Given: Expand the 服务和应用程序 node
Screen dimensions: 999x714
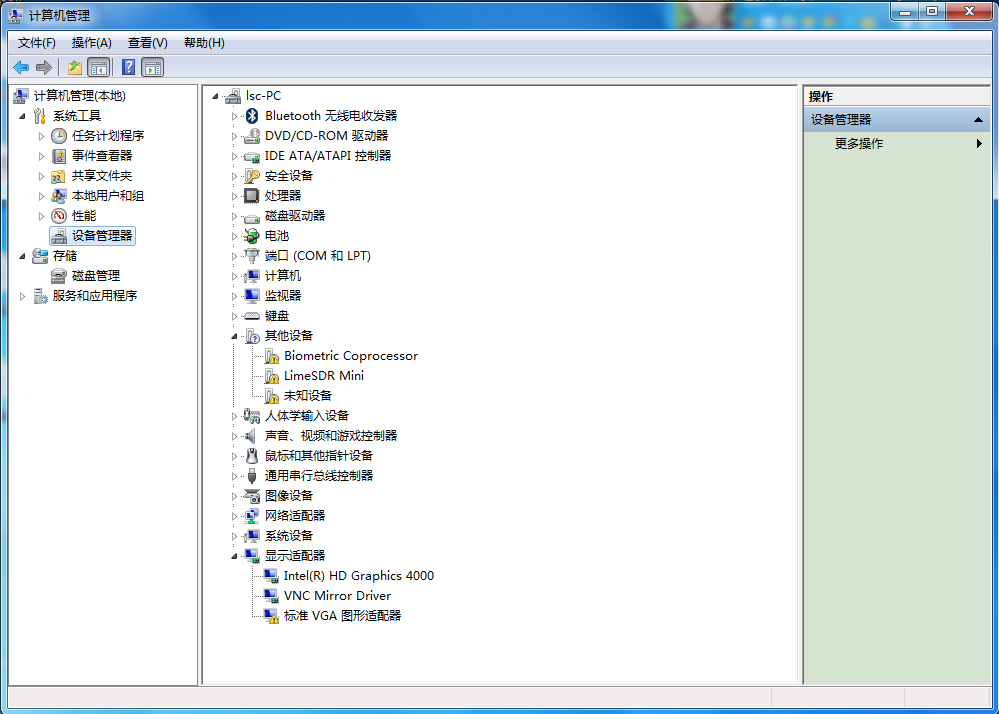Looking at the screenshot, I should [22, 296].
